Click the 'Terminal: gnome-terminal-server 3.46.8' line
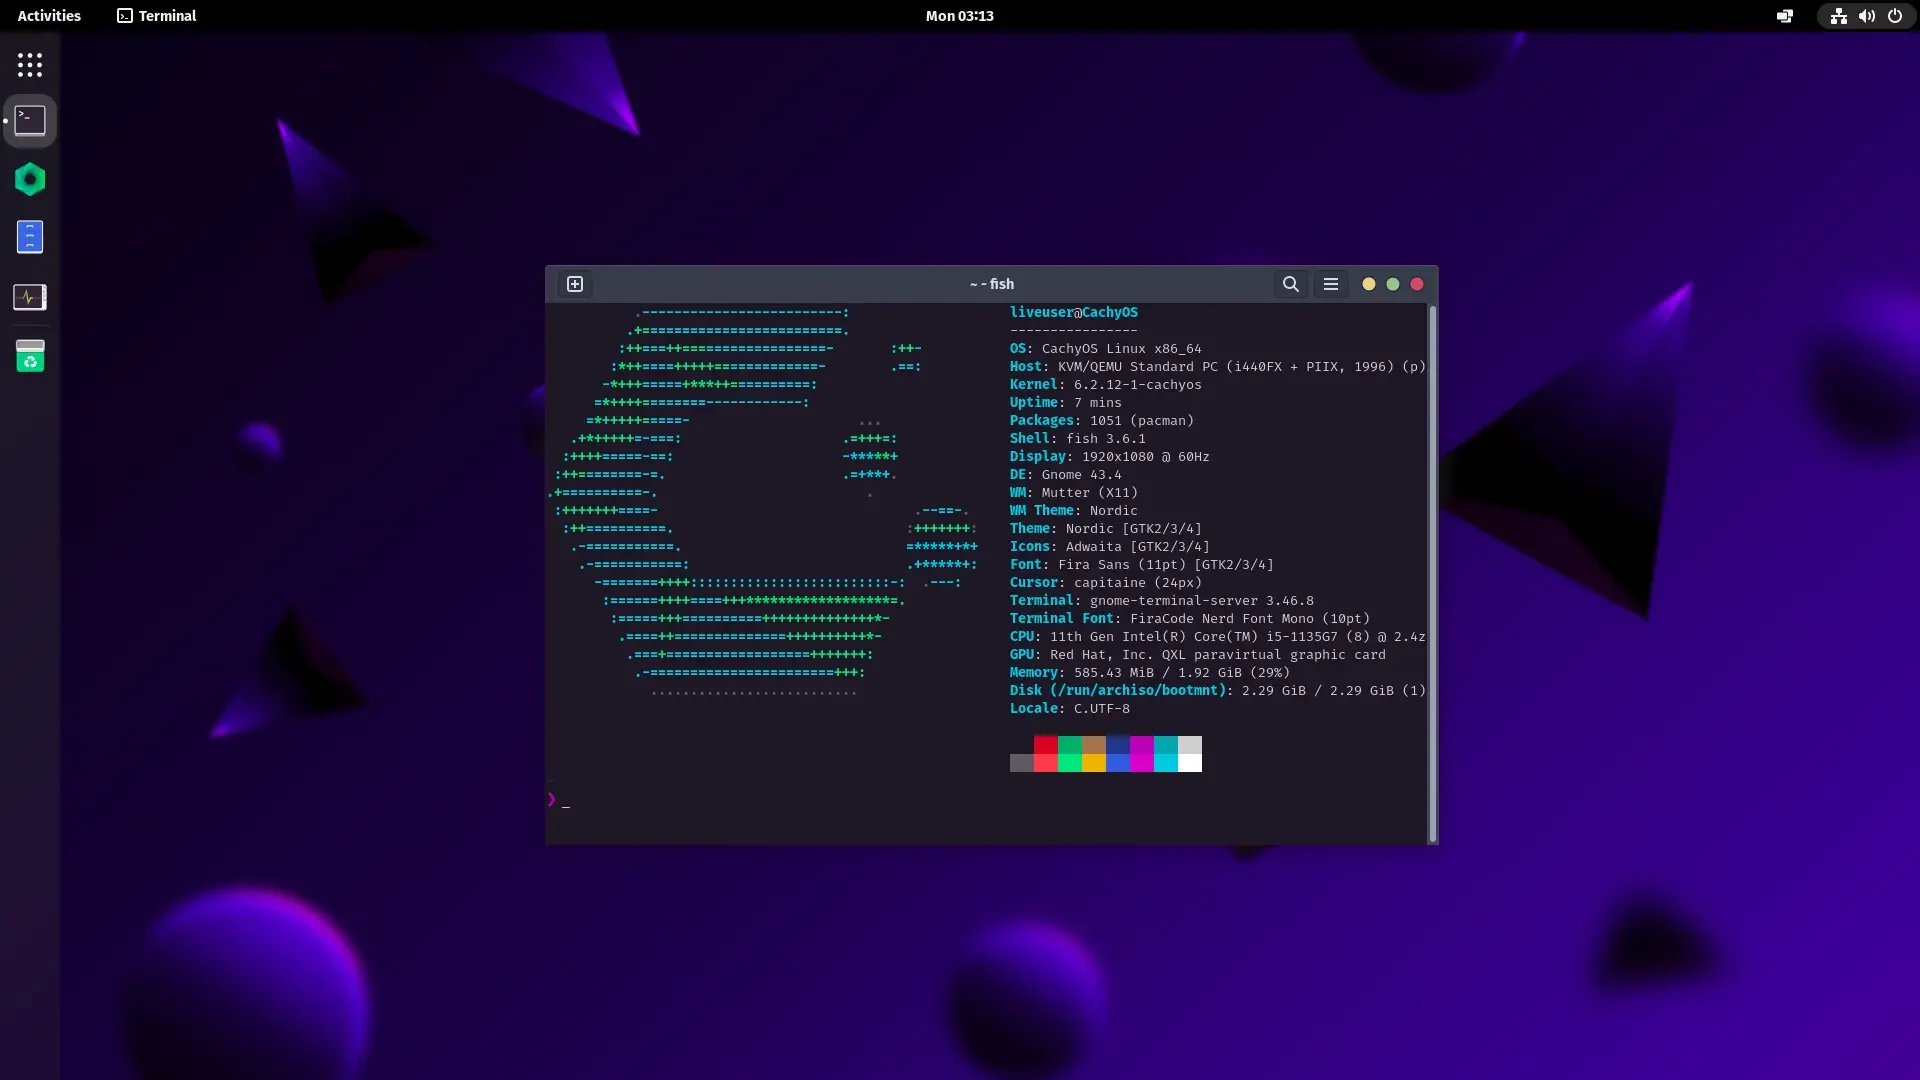The image size is (1920, 1080). (1161, 601)
